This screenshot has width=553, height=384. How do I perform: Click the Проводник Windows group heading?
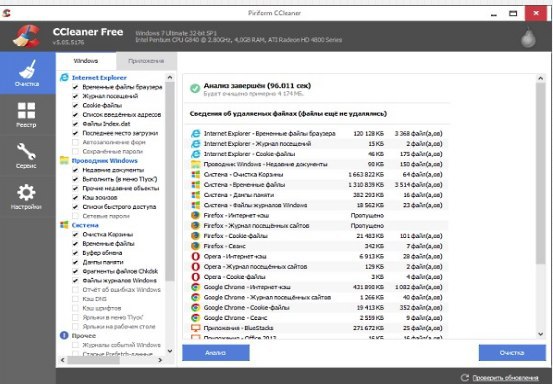coord(105,160)
